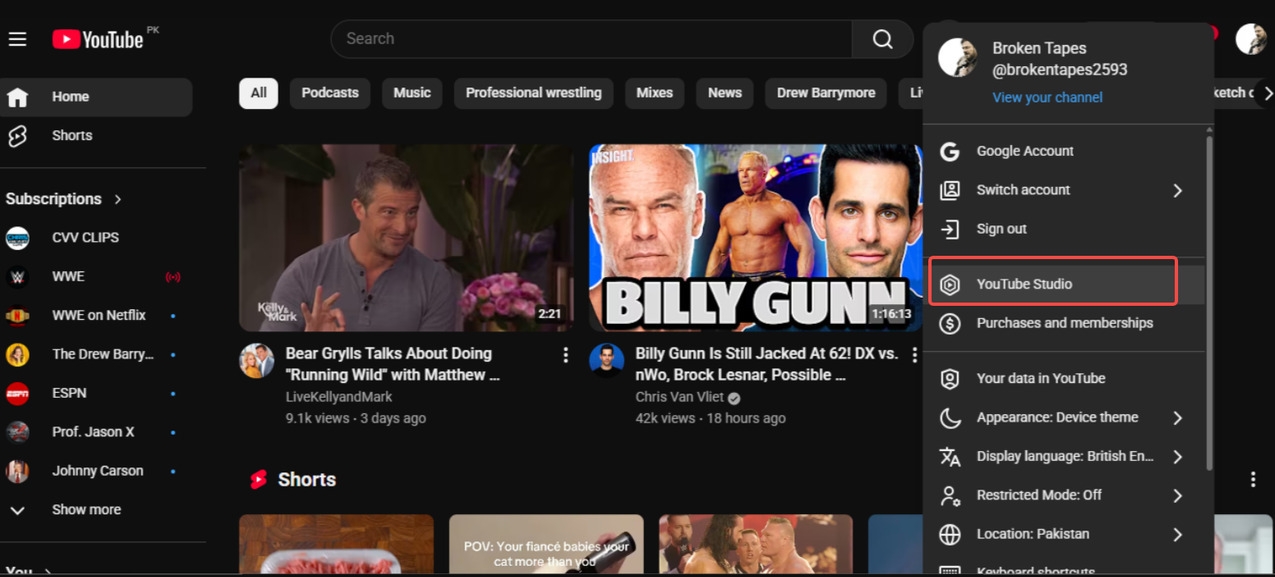Select the Music filter chip
This screenshot has height=577, width=1275.
pyautogui.click(x=412, y=93)
